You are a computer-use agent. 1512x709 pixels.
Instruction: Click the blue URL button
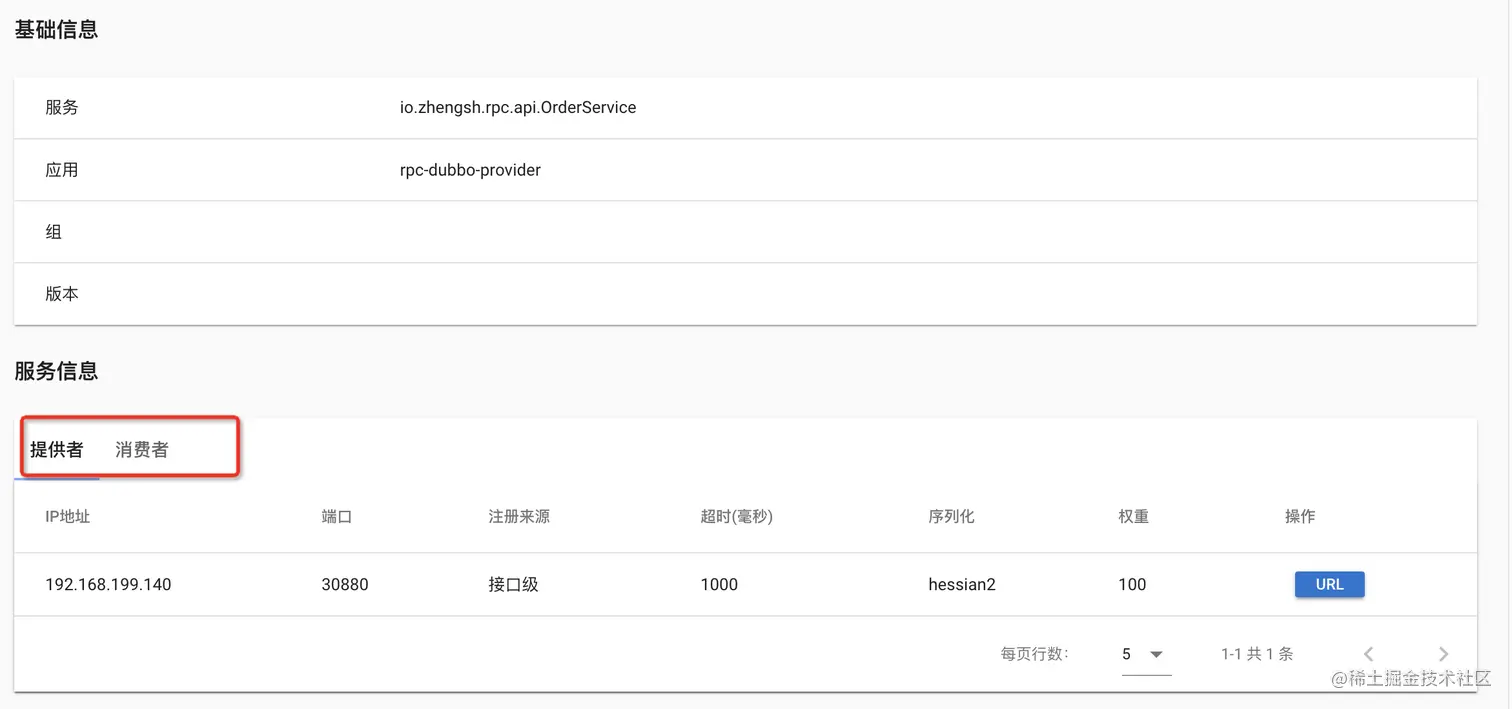click(1329, 584)
